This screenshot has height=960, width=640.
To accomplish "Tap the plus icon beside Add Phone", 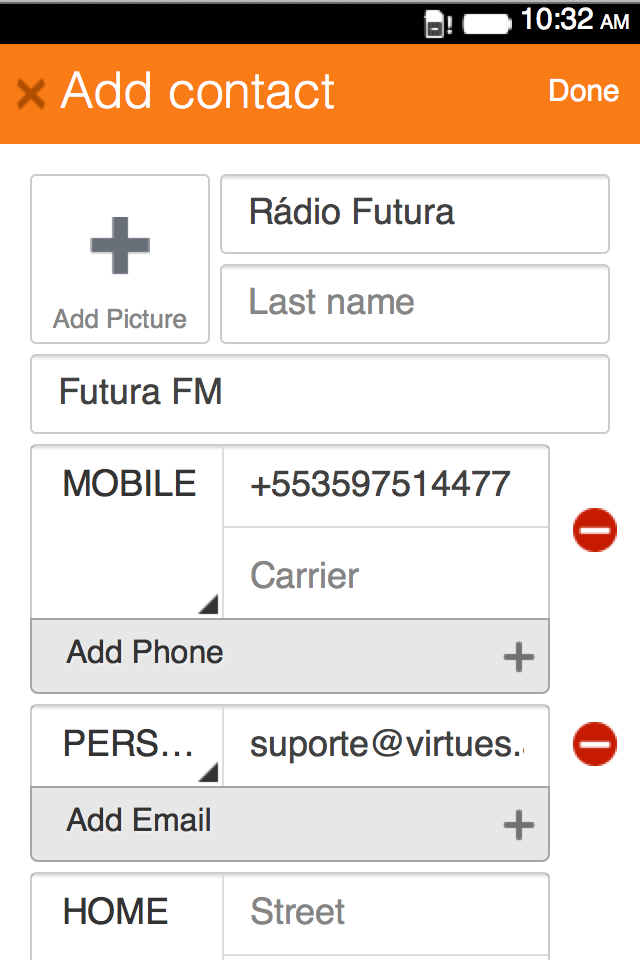I will 518,657.
